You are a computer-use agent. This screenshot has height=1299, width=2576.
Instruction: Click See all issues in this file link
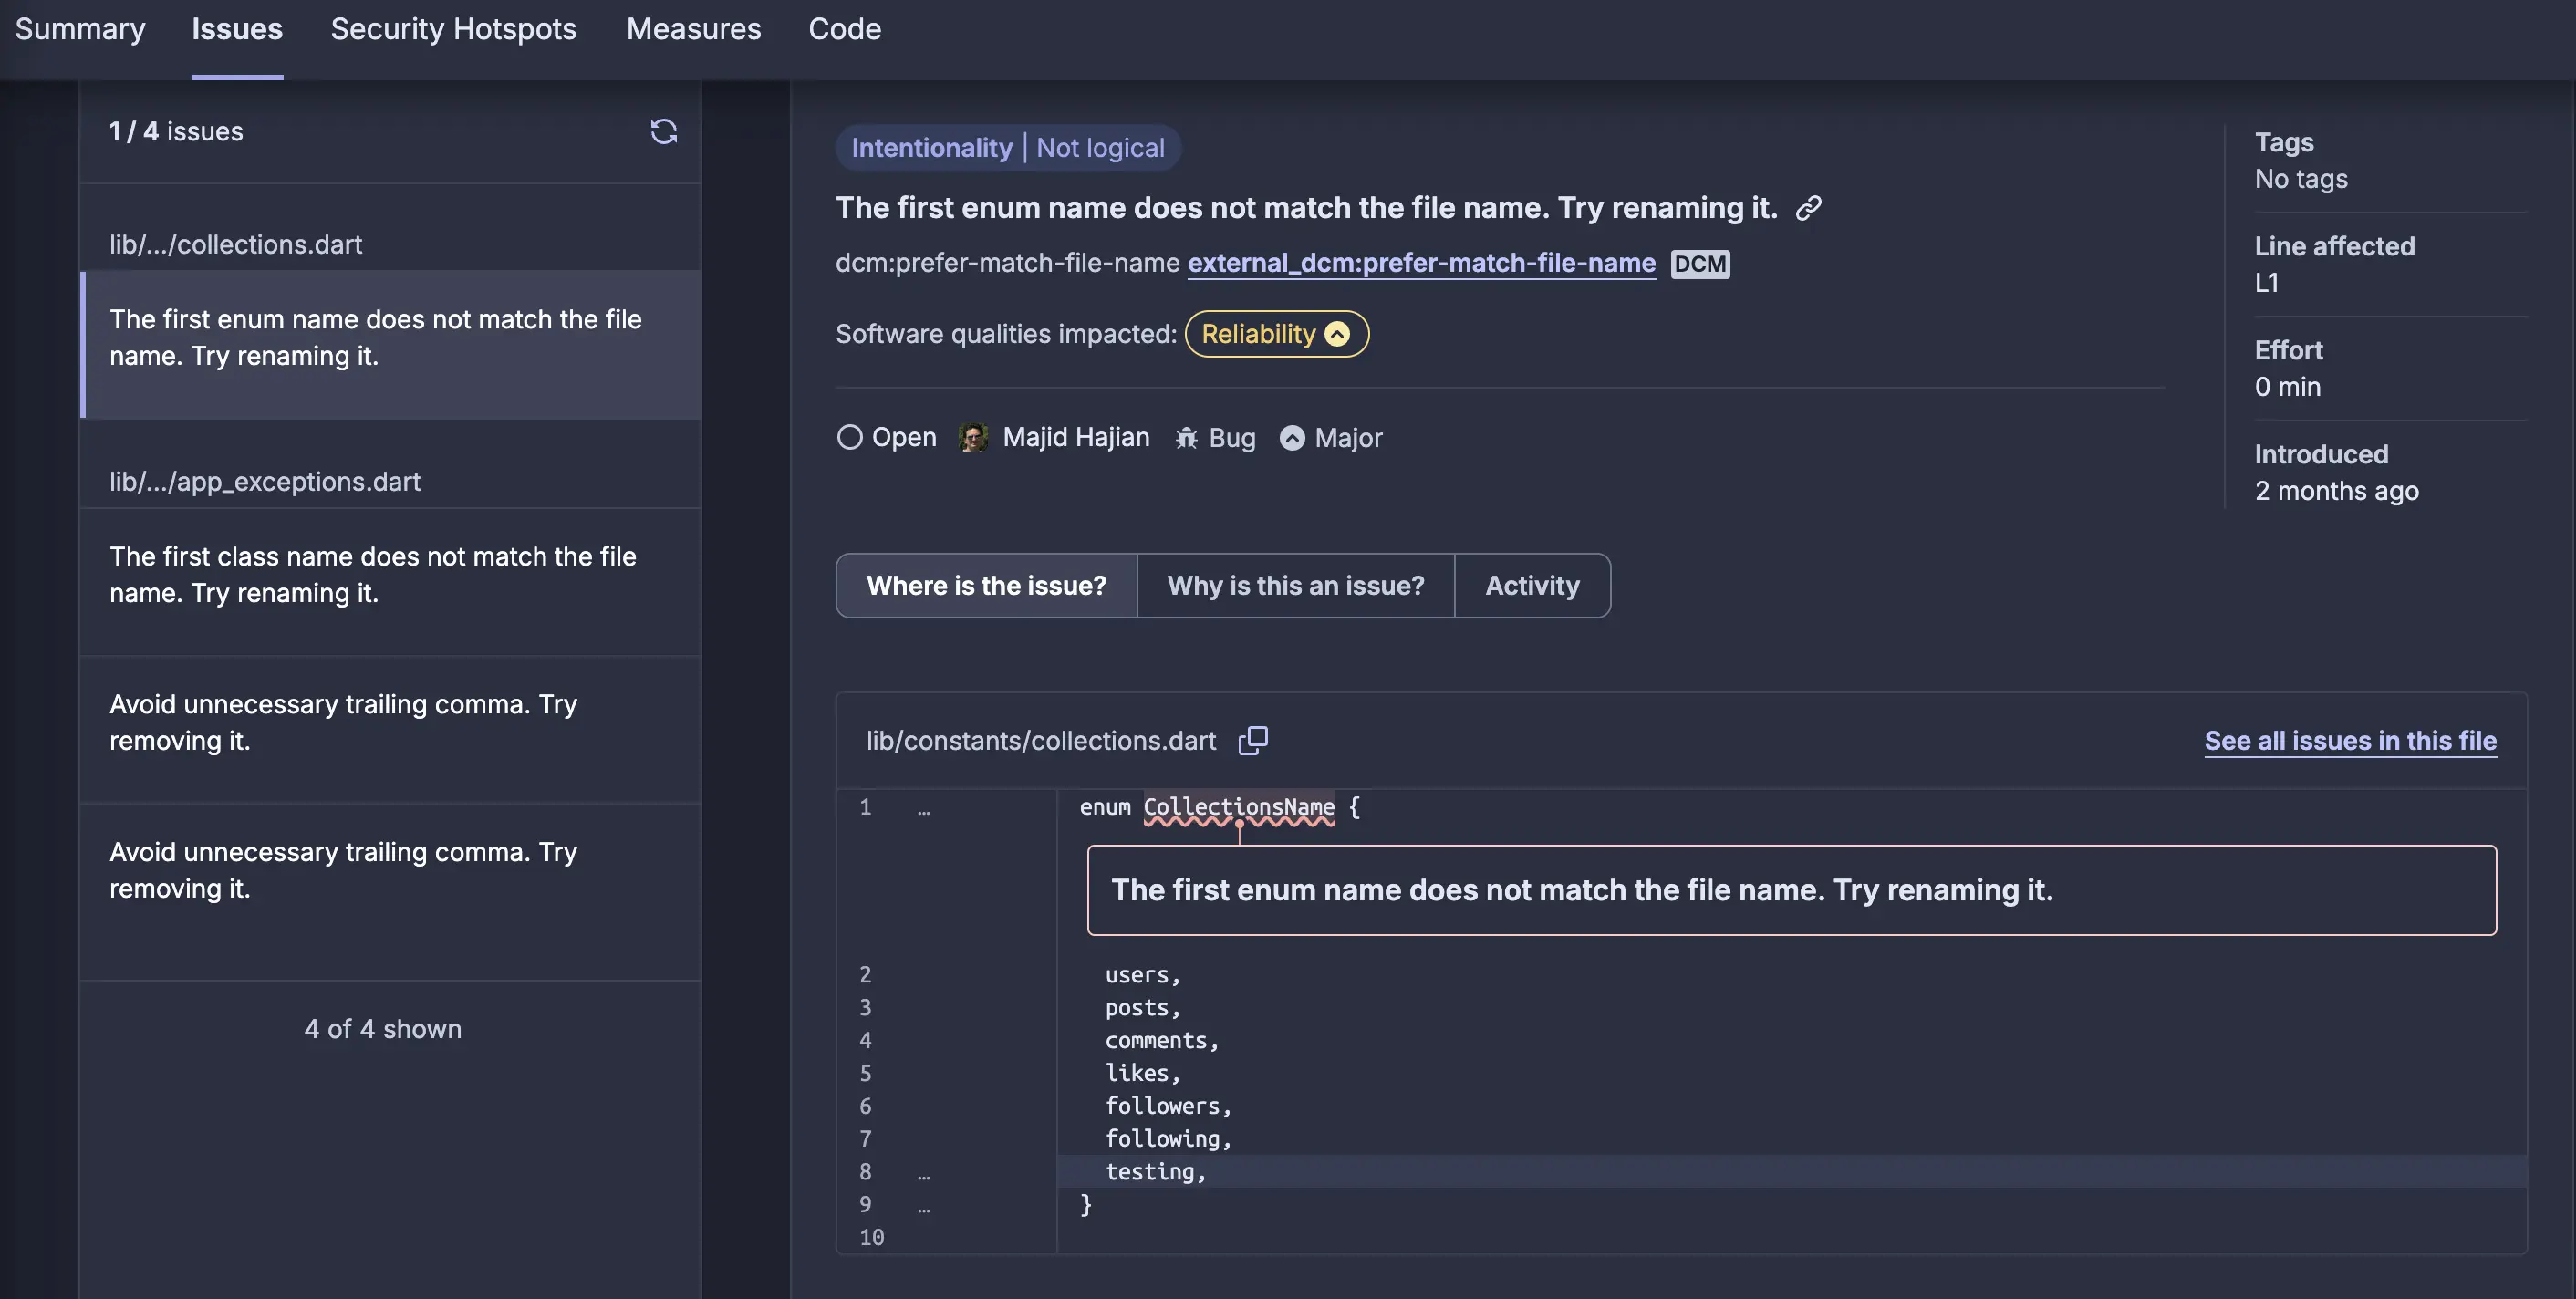[2349, 739]
